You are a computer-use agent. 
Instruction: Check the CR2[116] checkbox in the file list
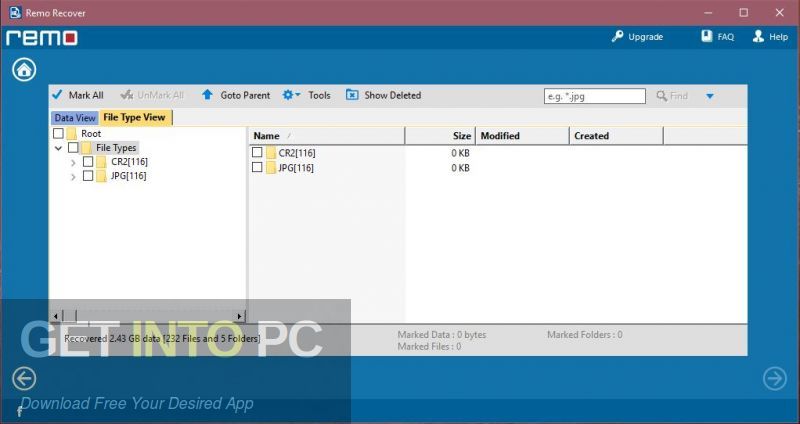257,152
